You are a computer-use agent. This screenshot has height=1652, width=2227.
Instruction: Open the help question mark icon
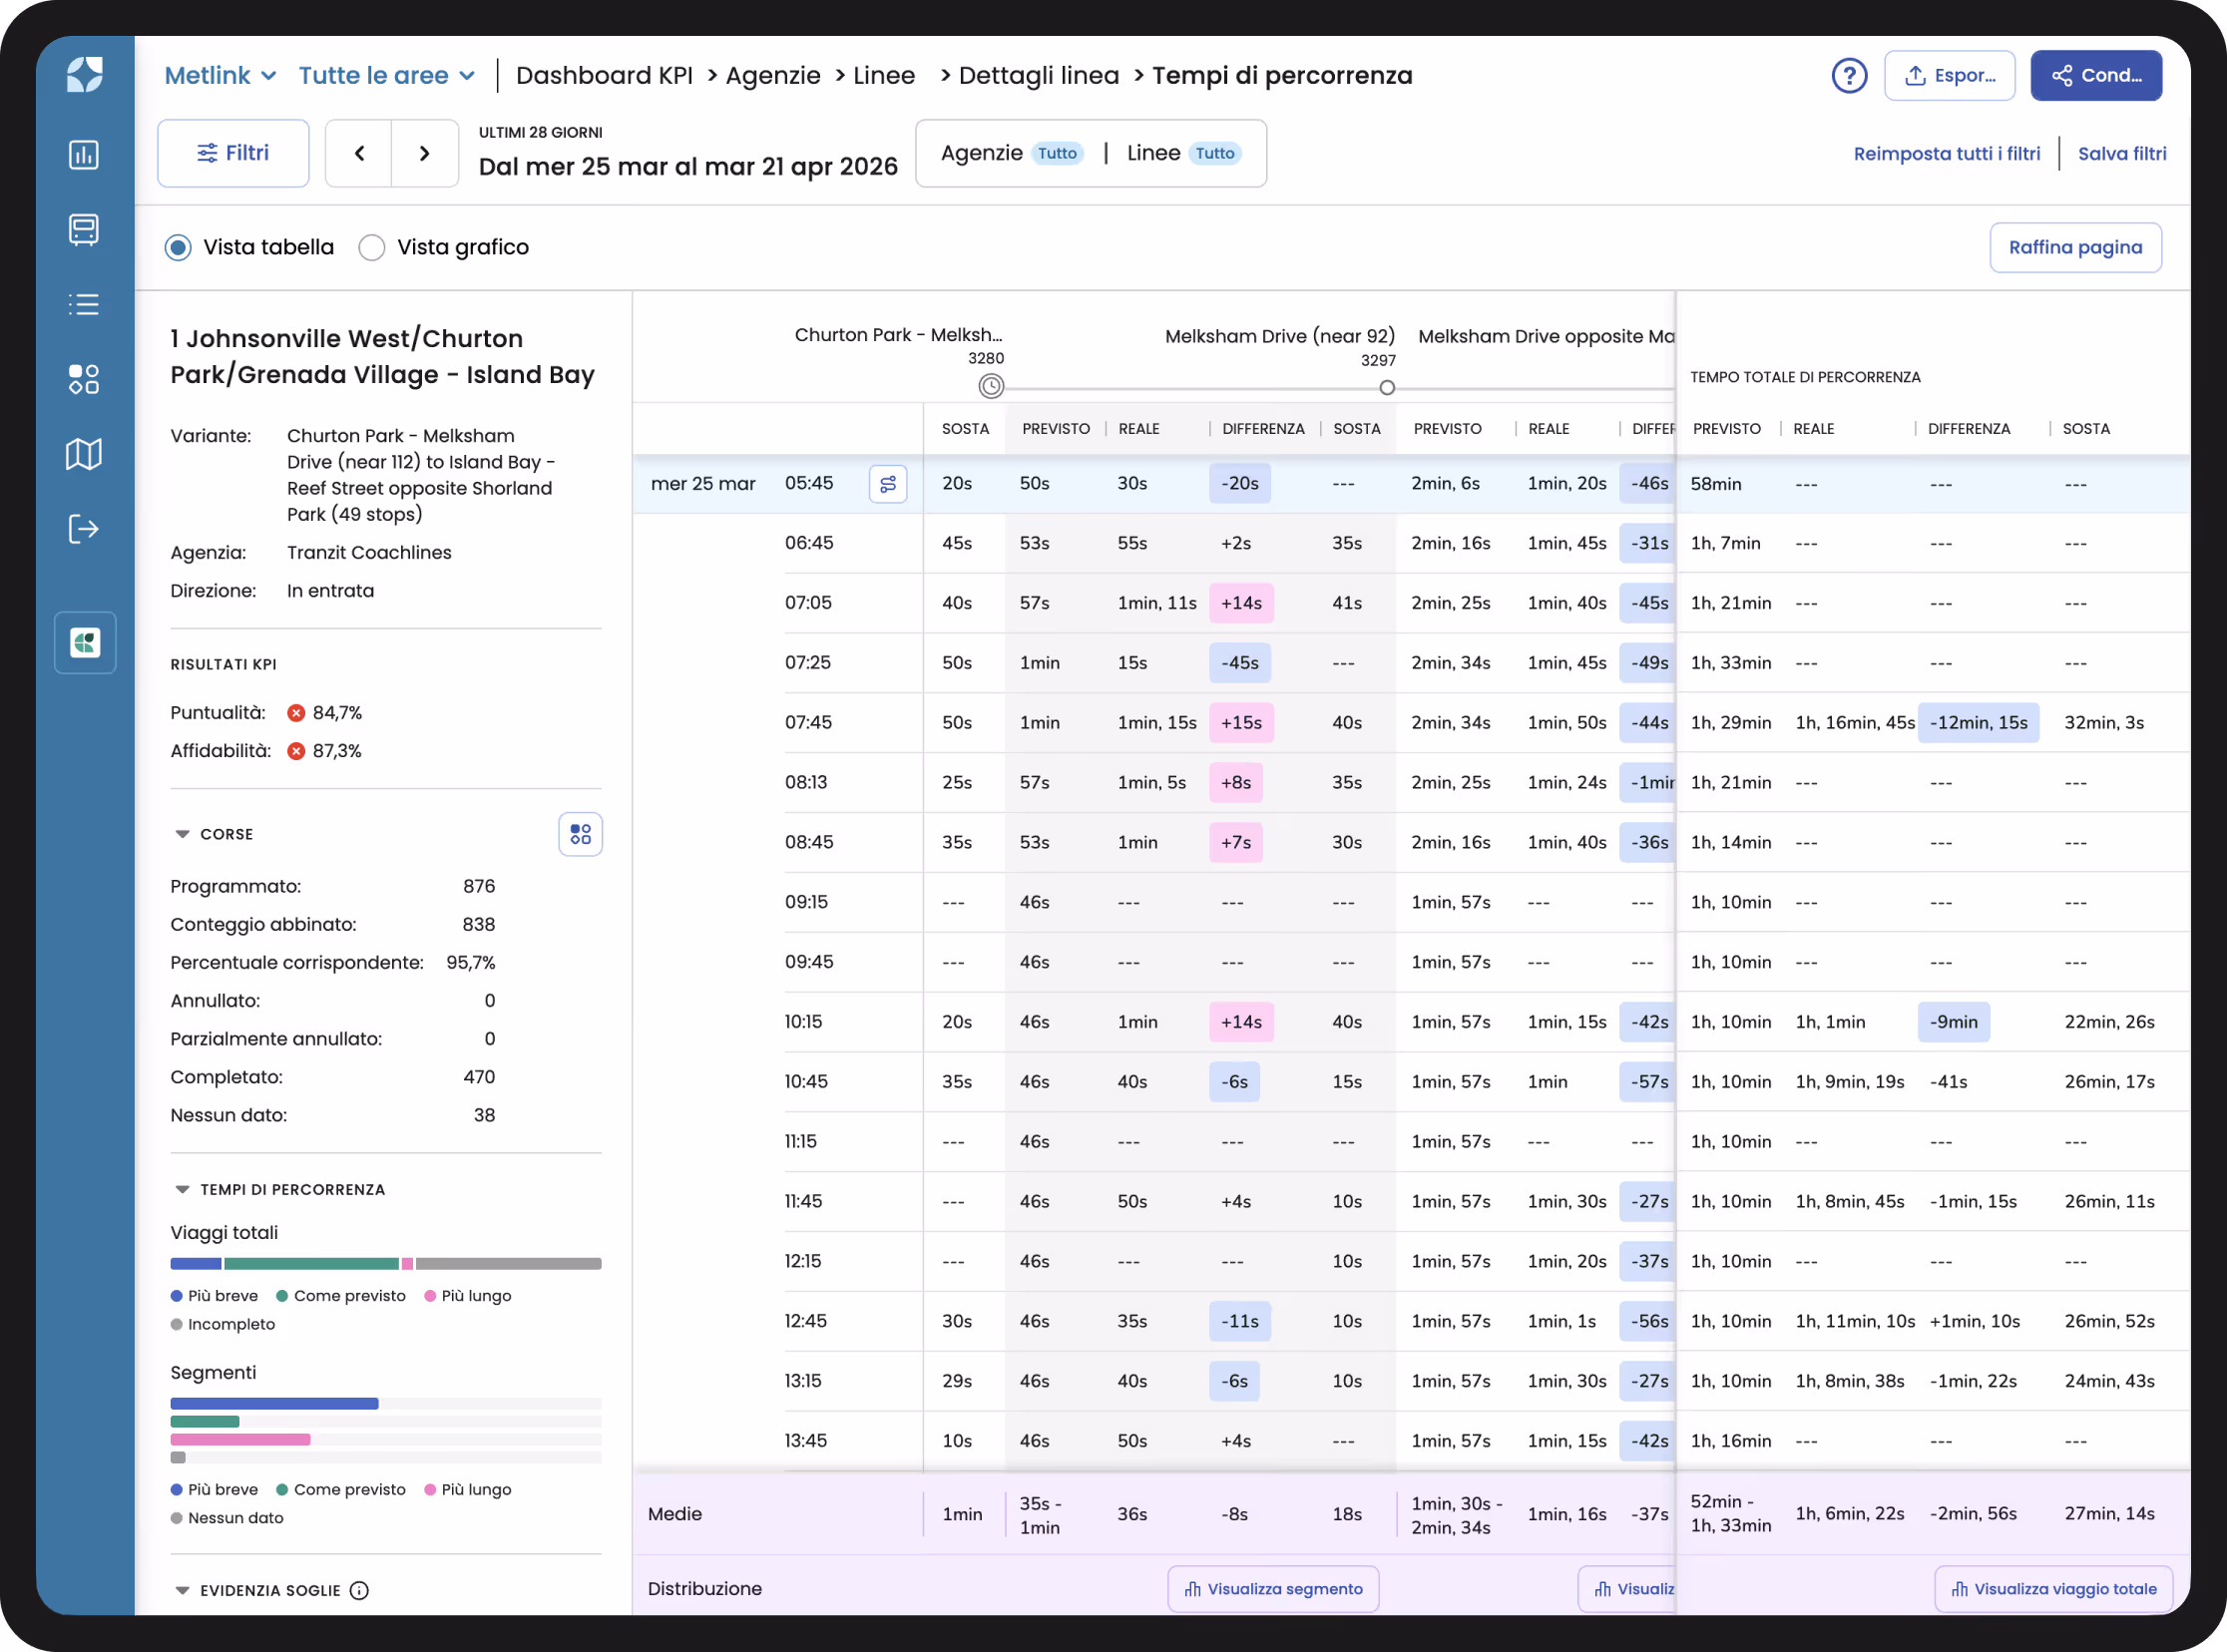click(x=1849, y=76)
